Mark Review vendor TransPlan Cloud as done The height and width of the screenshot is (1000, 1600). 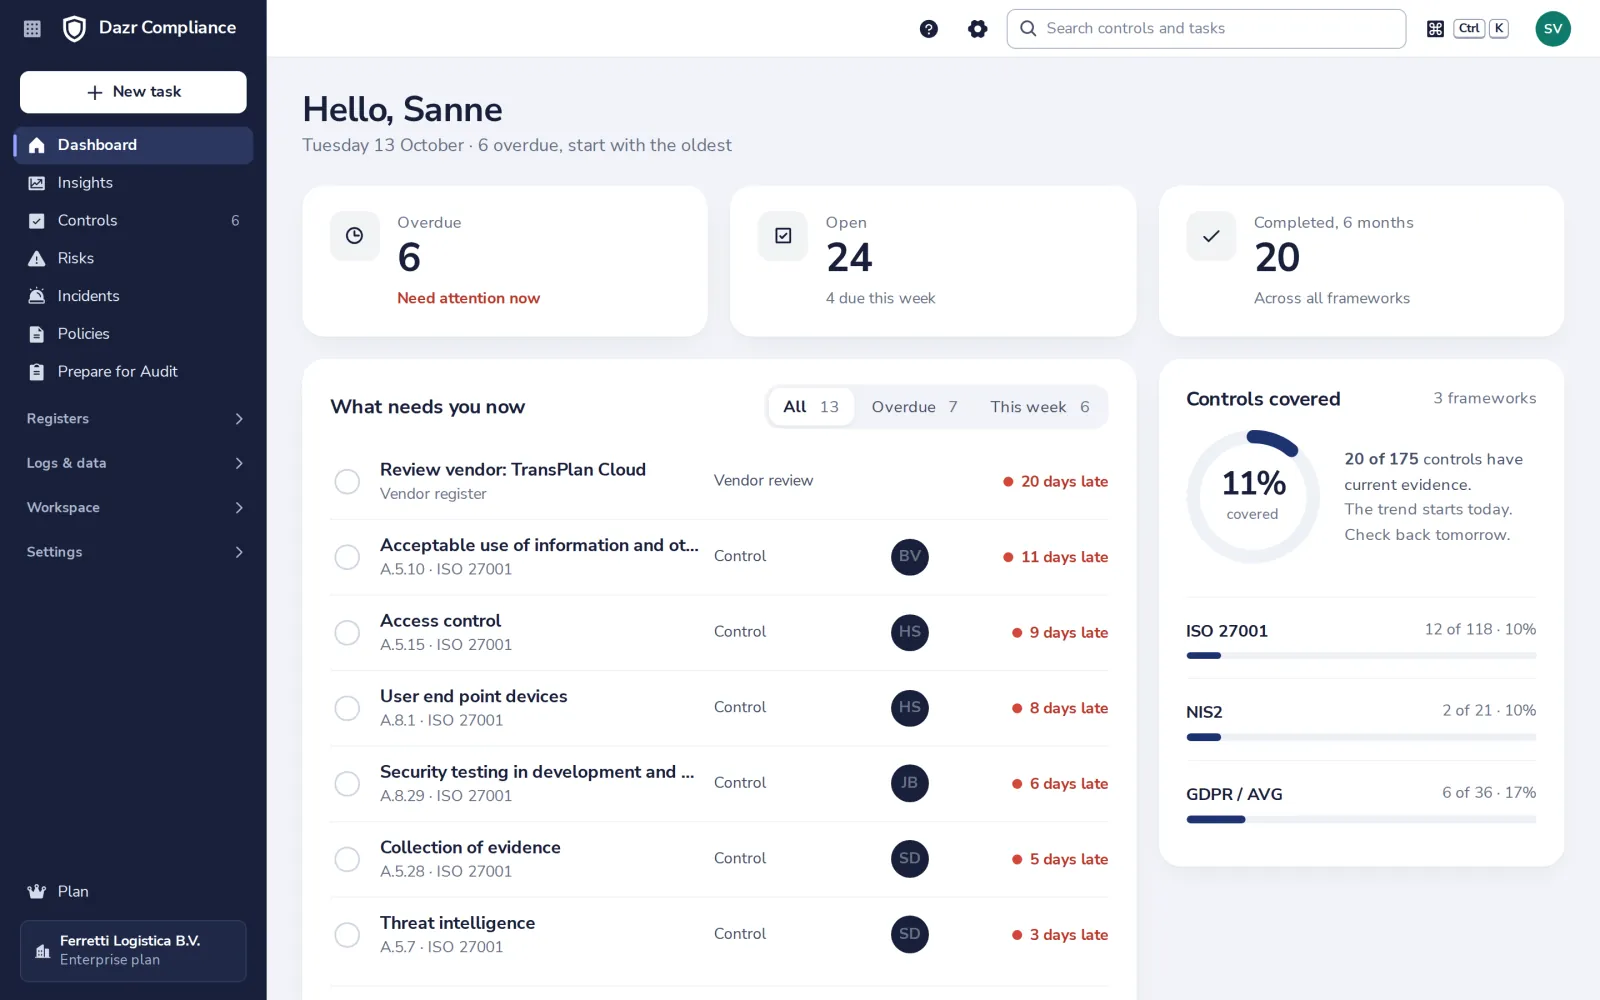tap(347, 482)
